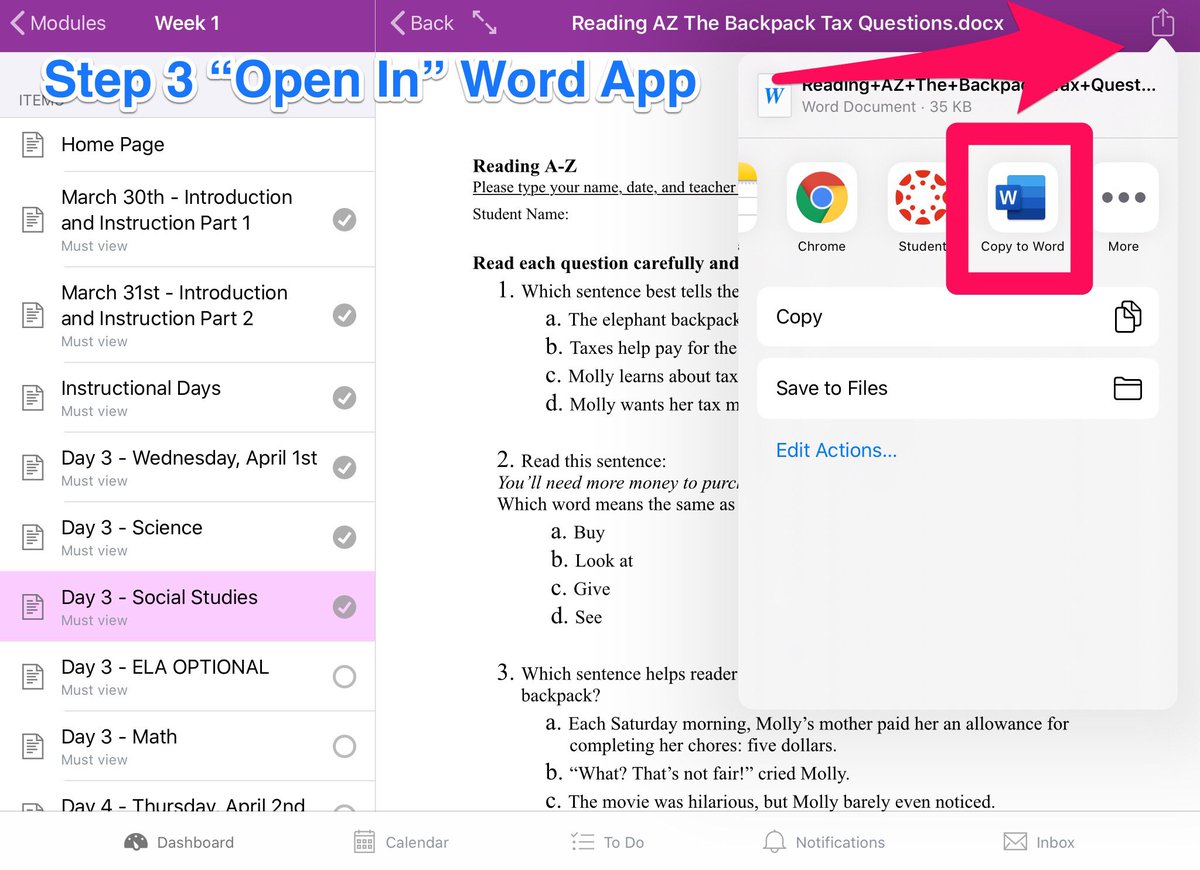The image size is (1200, 870).
Task: Open the Day 3 - Science item
Action: (x=187, y=537)
